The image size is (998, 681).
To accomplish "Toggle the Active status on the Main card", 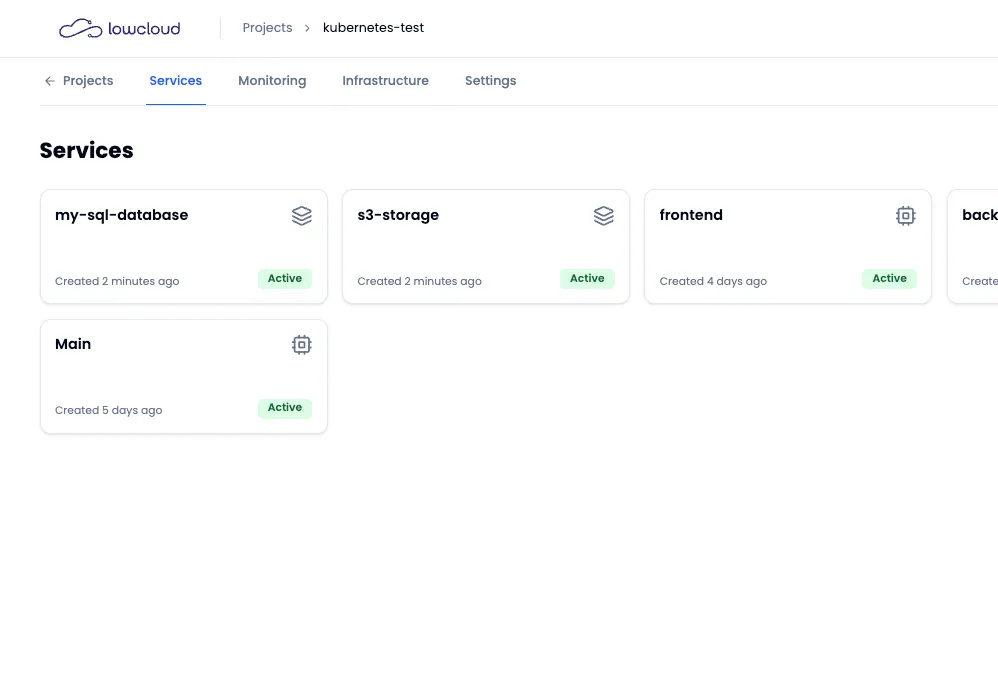I will coord(285,407).
